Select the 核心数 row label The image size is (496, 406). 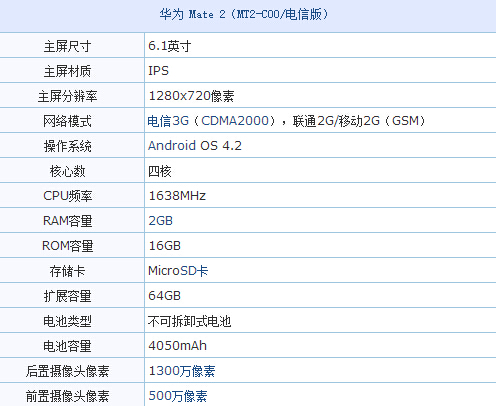click(x=67, y=171)
